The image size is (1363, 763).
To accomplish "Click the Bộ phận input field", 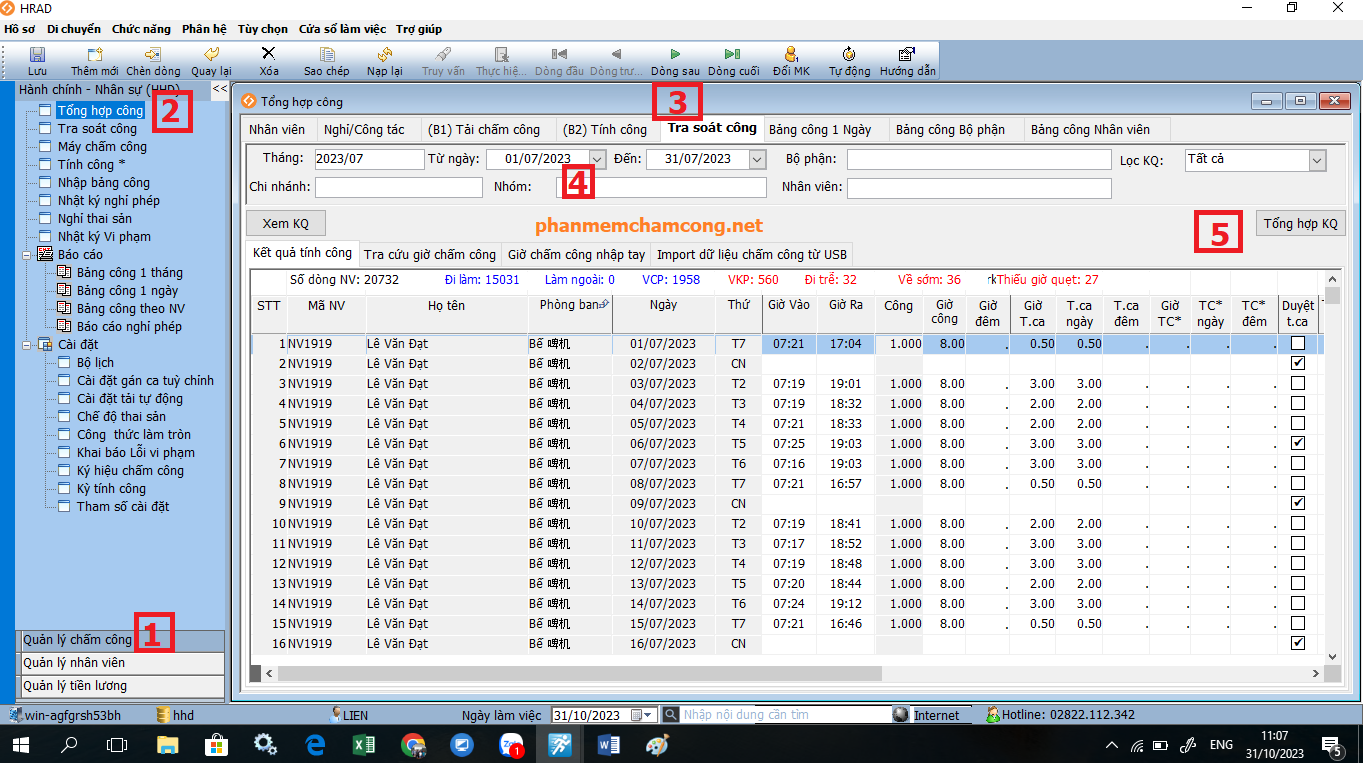I will click(979, 160).
